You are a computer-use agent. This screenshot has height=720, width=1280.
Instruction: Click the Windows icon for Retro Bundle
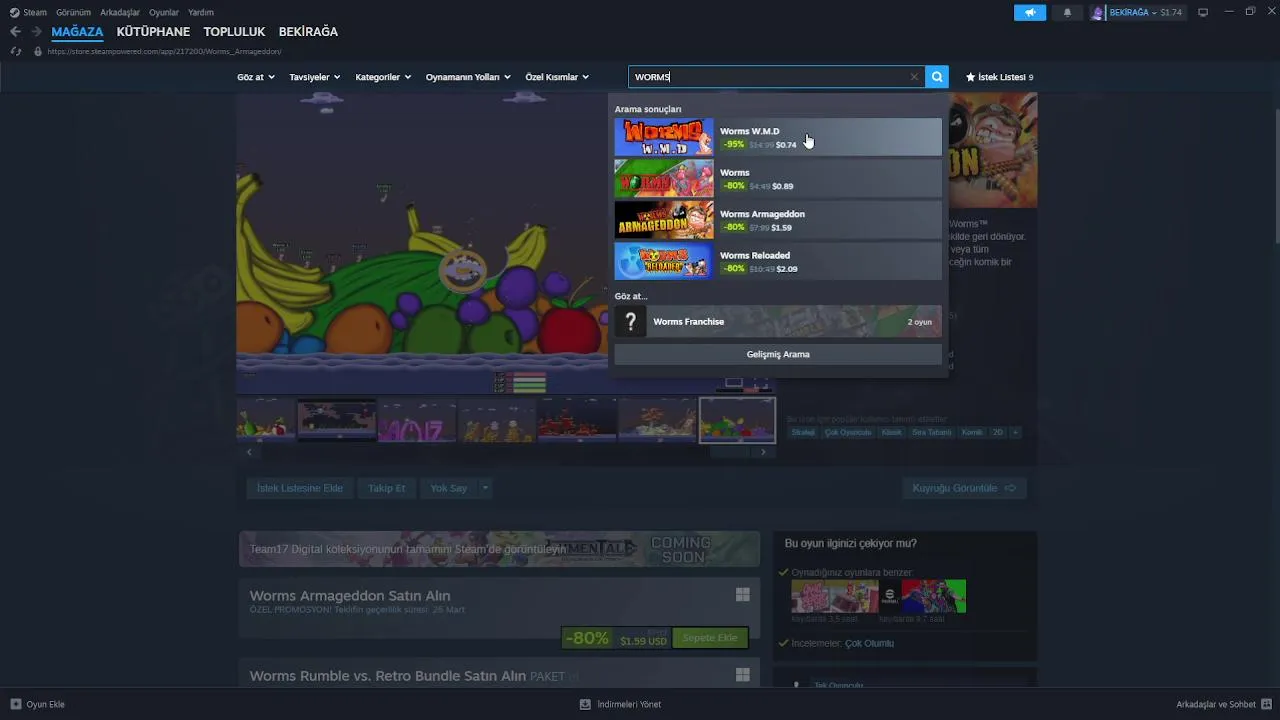(x=742, y=675)
